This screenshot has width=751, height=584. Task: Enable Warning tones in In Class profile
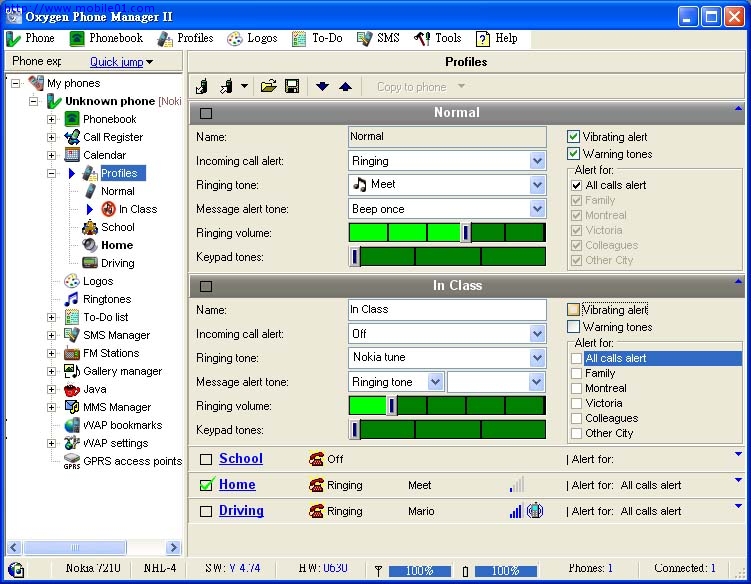573,327
